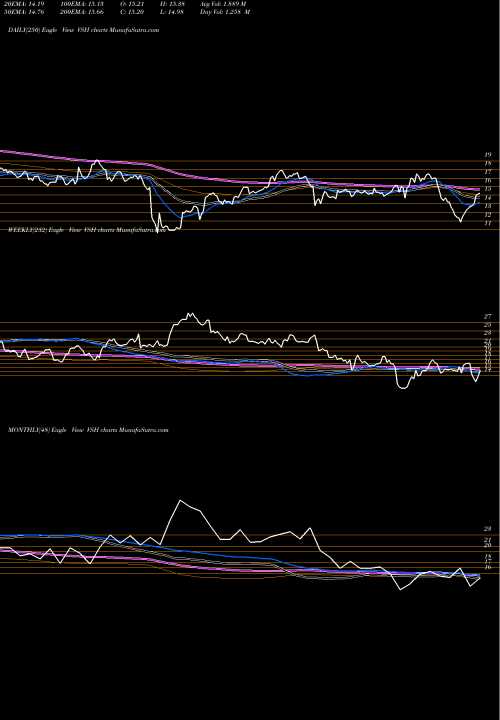
Task: Click the 15 price label on daily chart
Action: (488, 189)
